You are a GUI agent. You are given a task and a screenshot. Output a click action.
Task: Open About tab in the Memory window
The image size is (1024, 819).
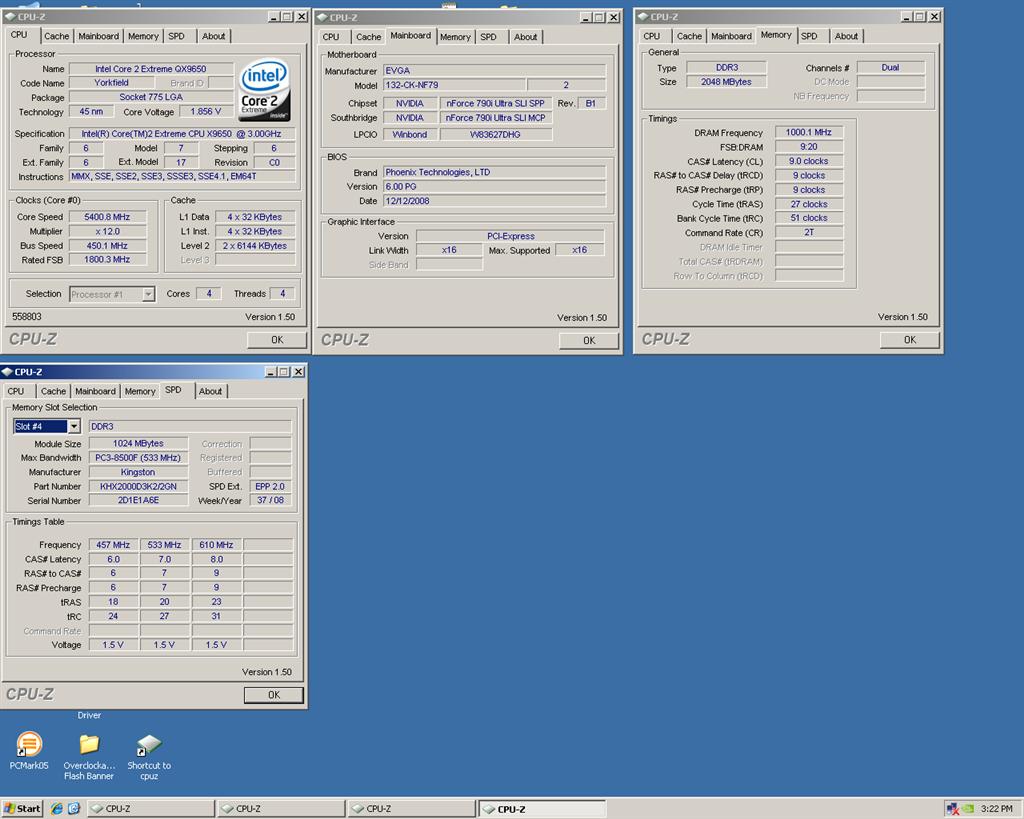point(846,36)
